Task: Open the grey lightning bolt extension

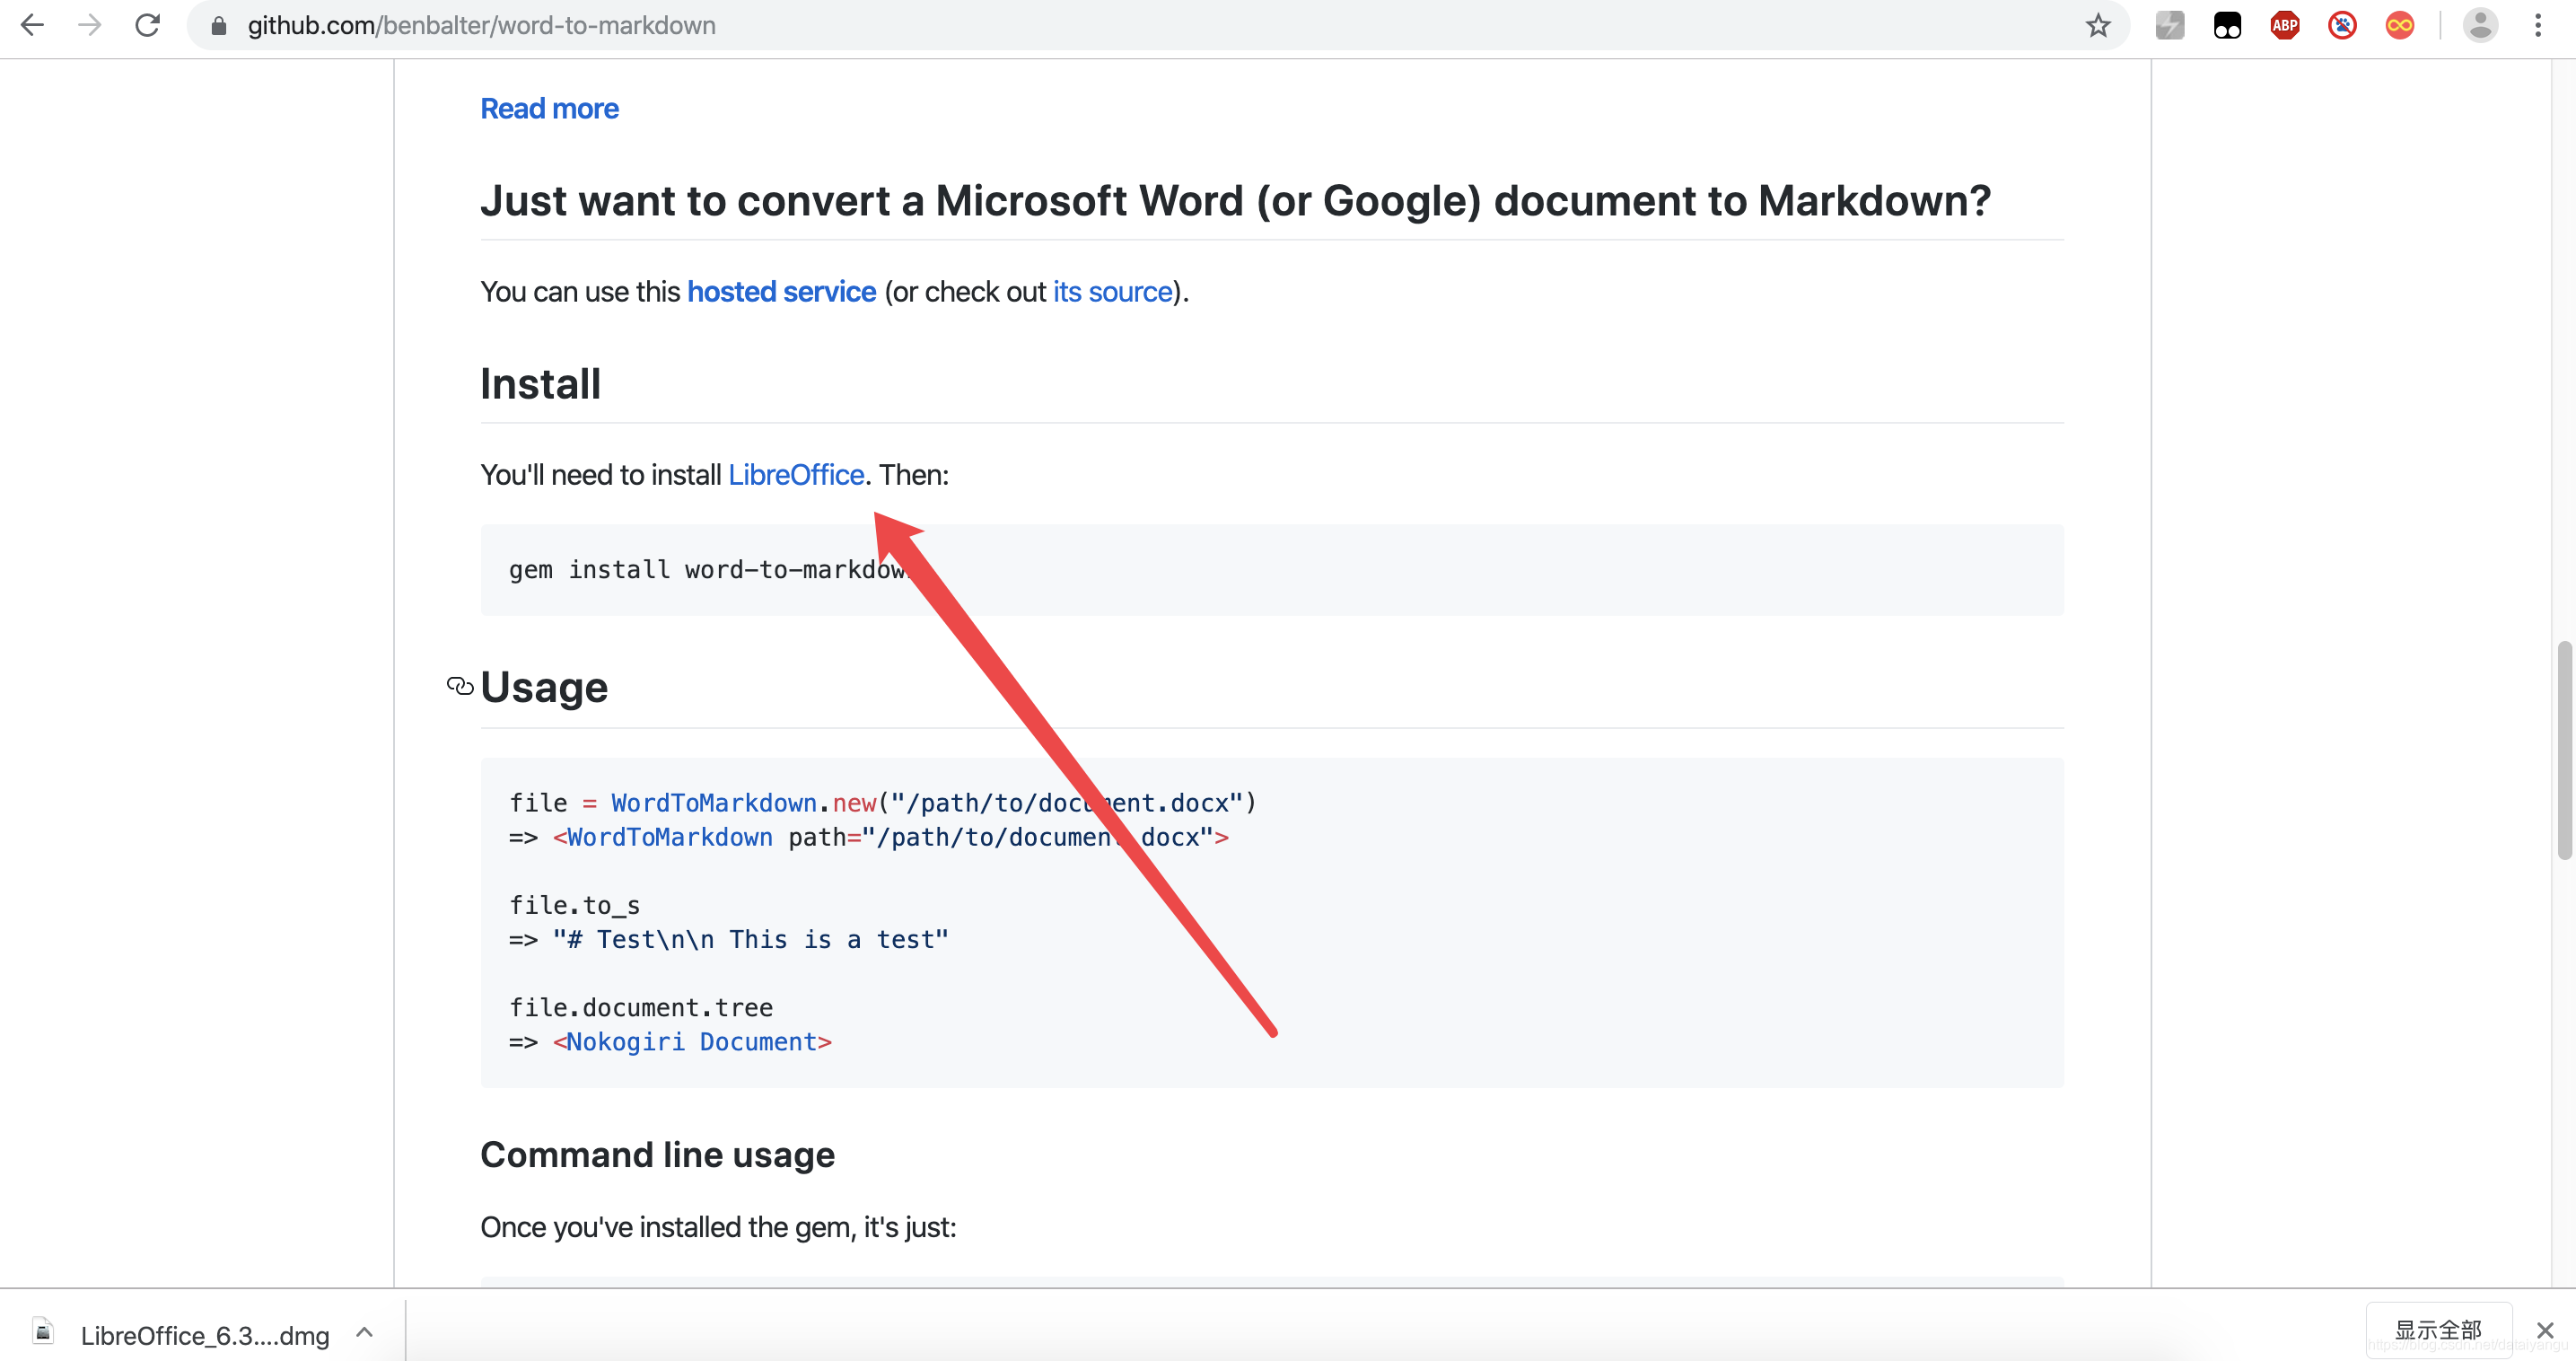Action: point(2169,25)
